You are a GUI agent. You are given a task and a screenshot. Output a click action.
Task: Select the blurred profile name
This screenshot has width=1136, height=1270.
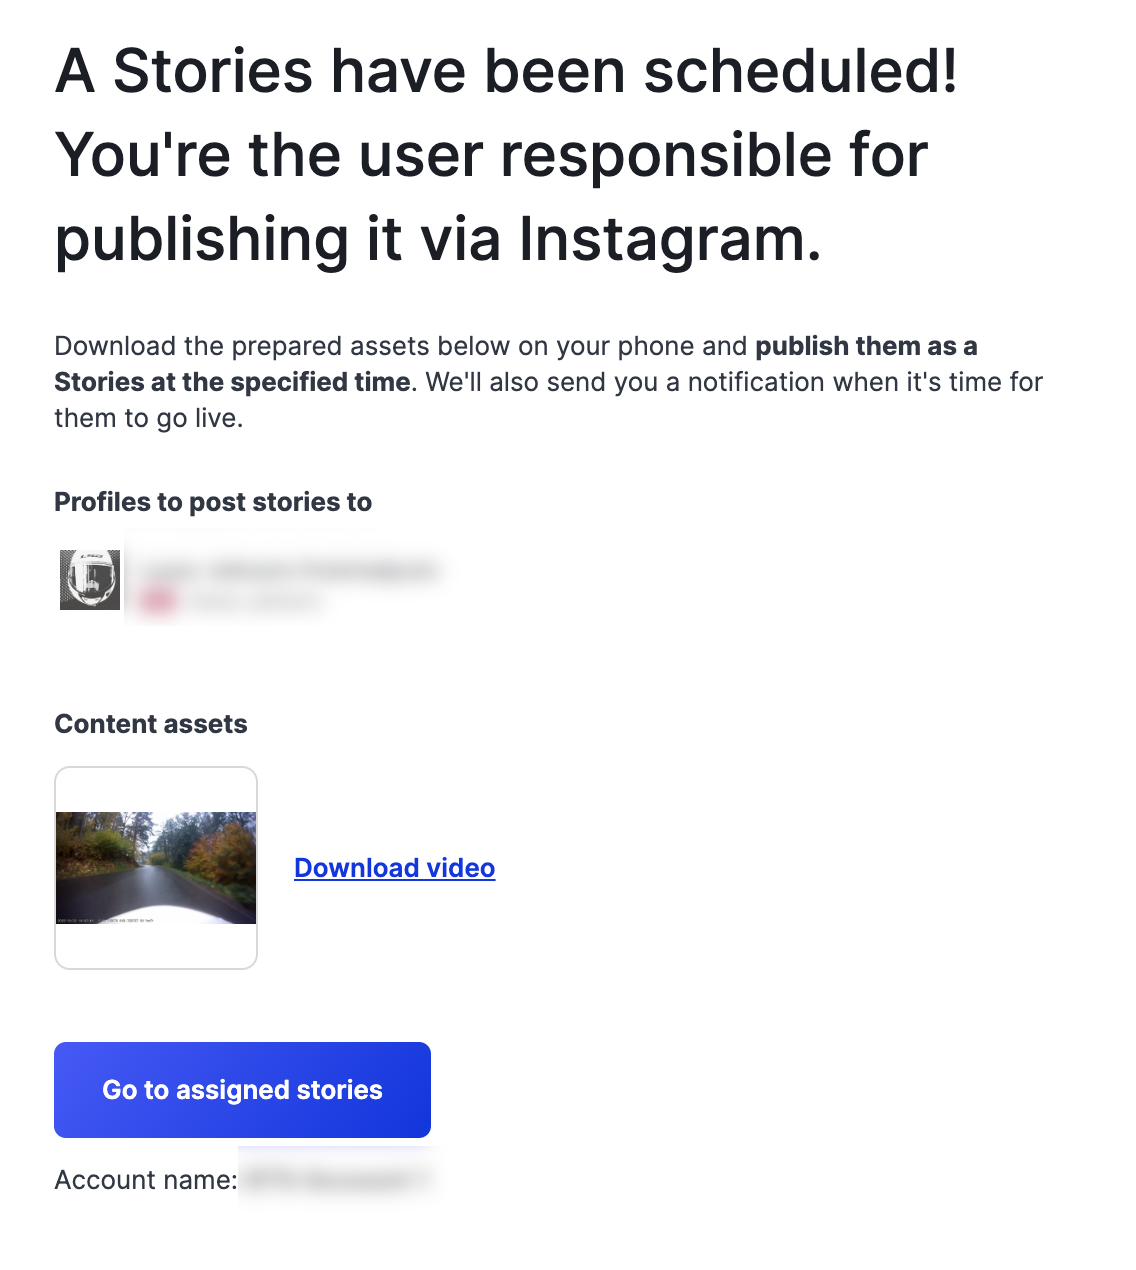coord(289,570)
